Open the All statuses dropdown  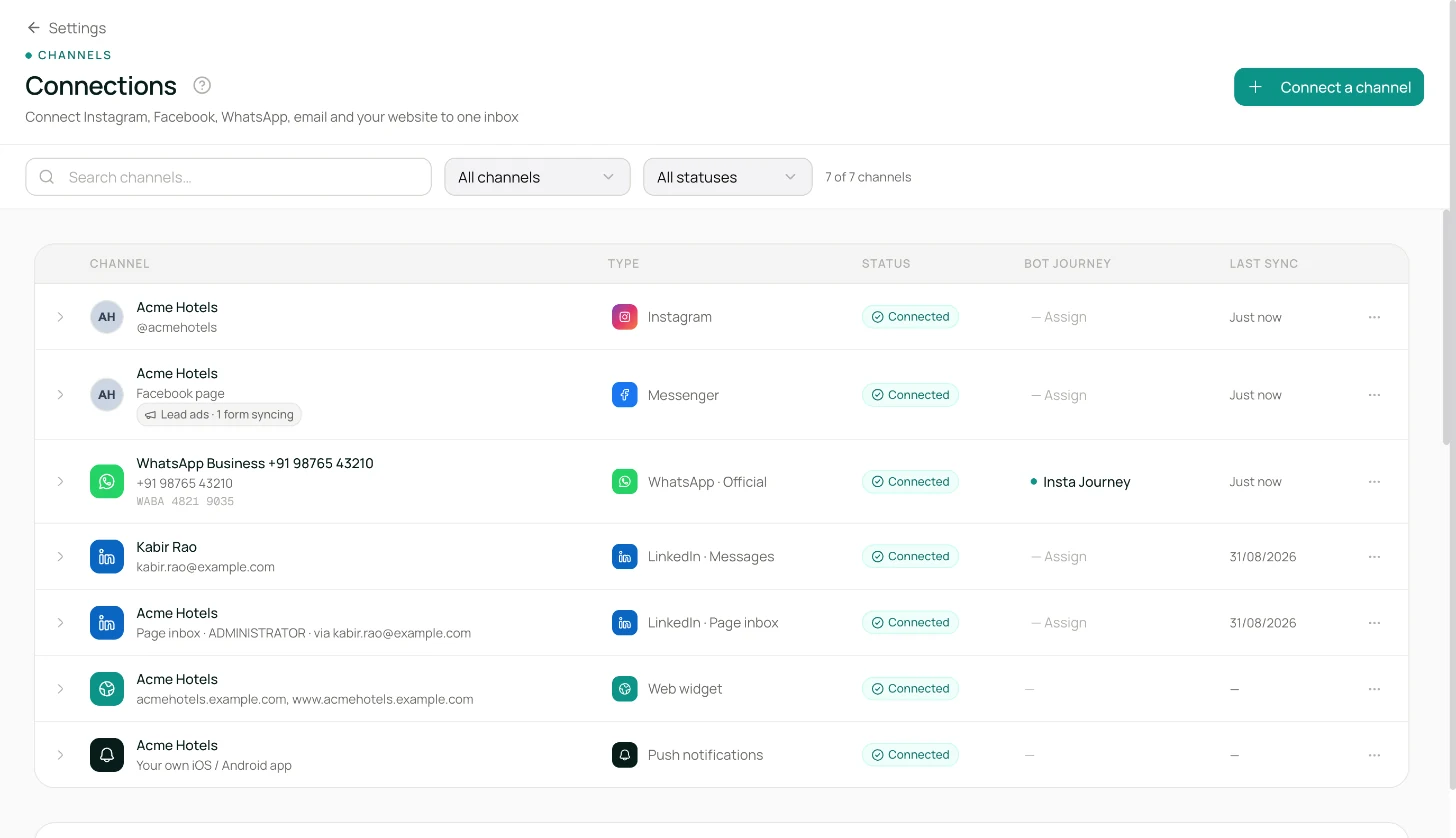727,177
